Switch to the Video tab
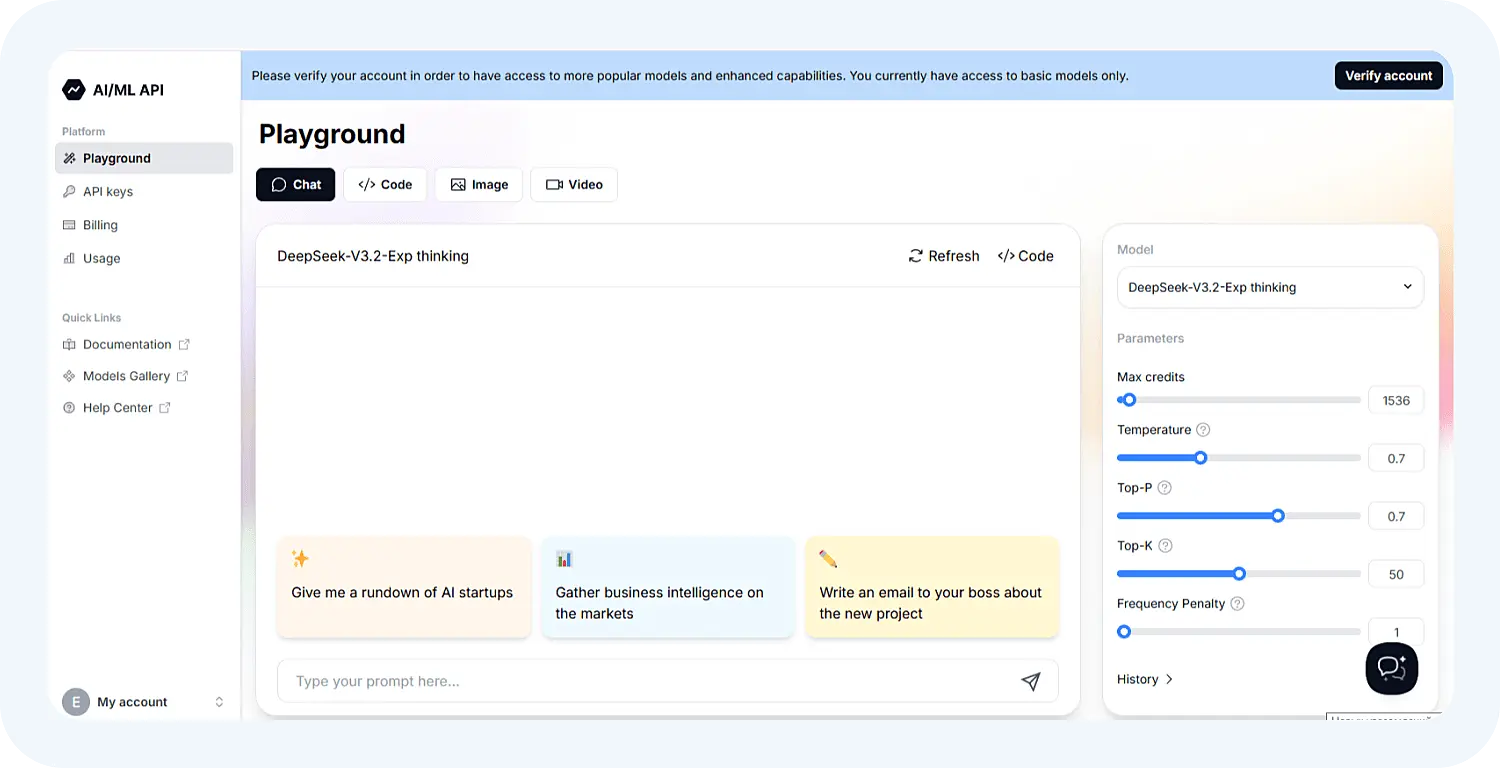This screenshot has width=1500, height=768. 573,185
